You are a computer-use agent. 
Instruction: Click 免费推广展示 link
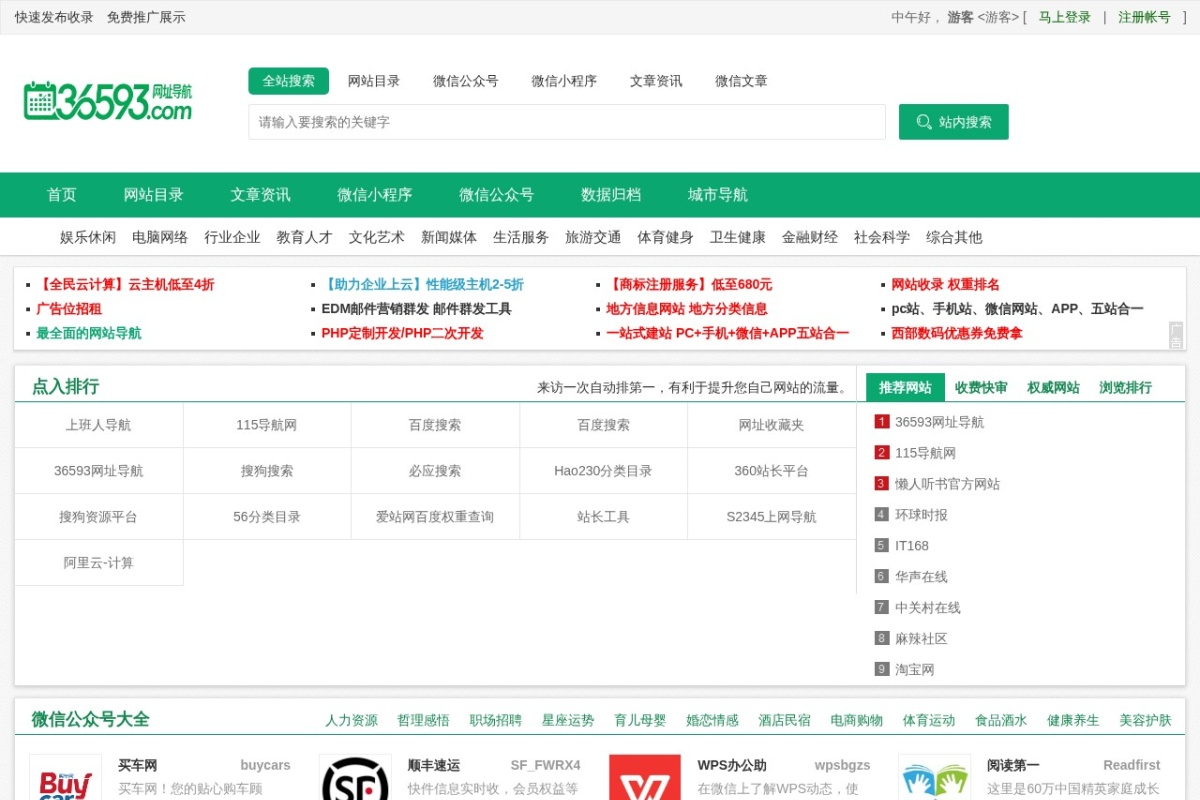click(146, 17)
